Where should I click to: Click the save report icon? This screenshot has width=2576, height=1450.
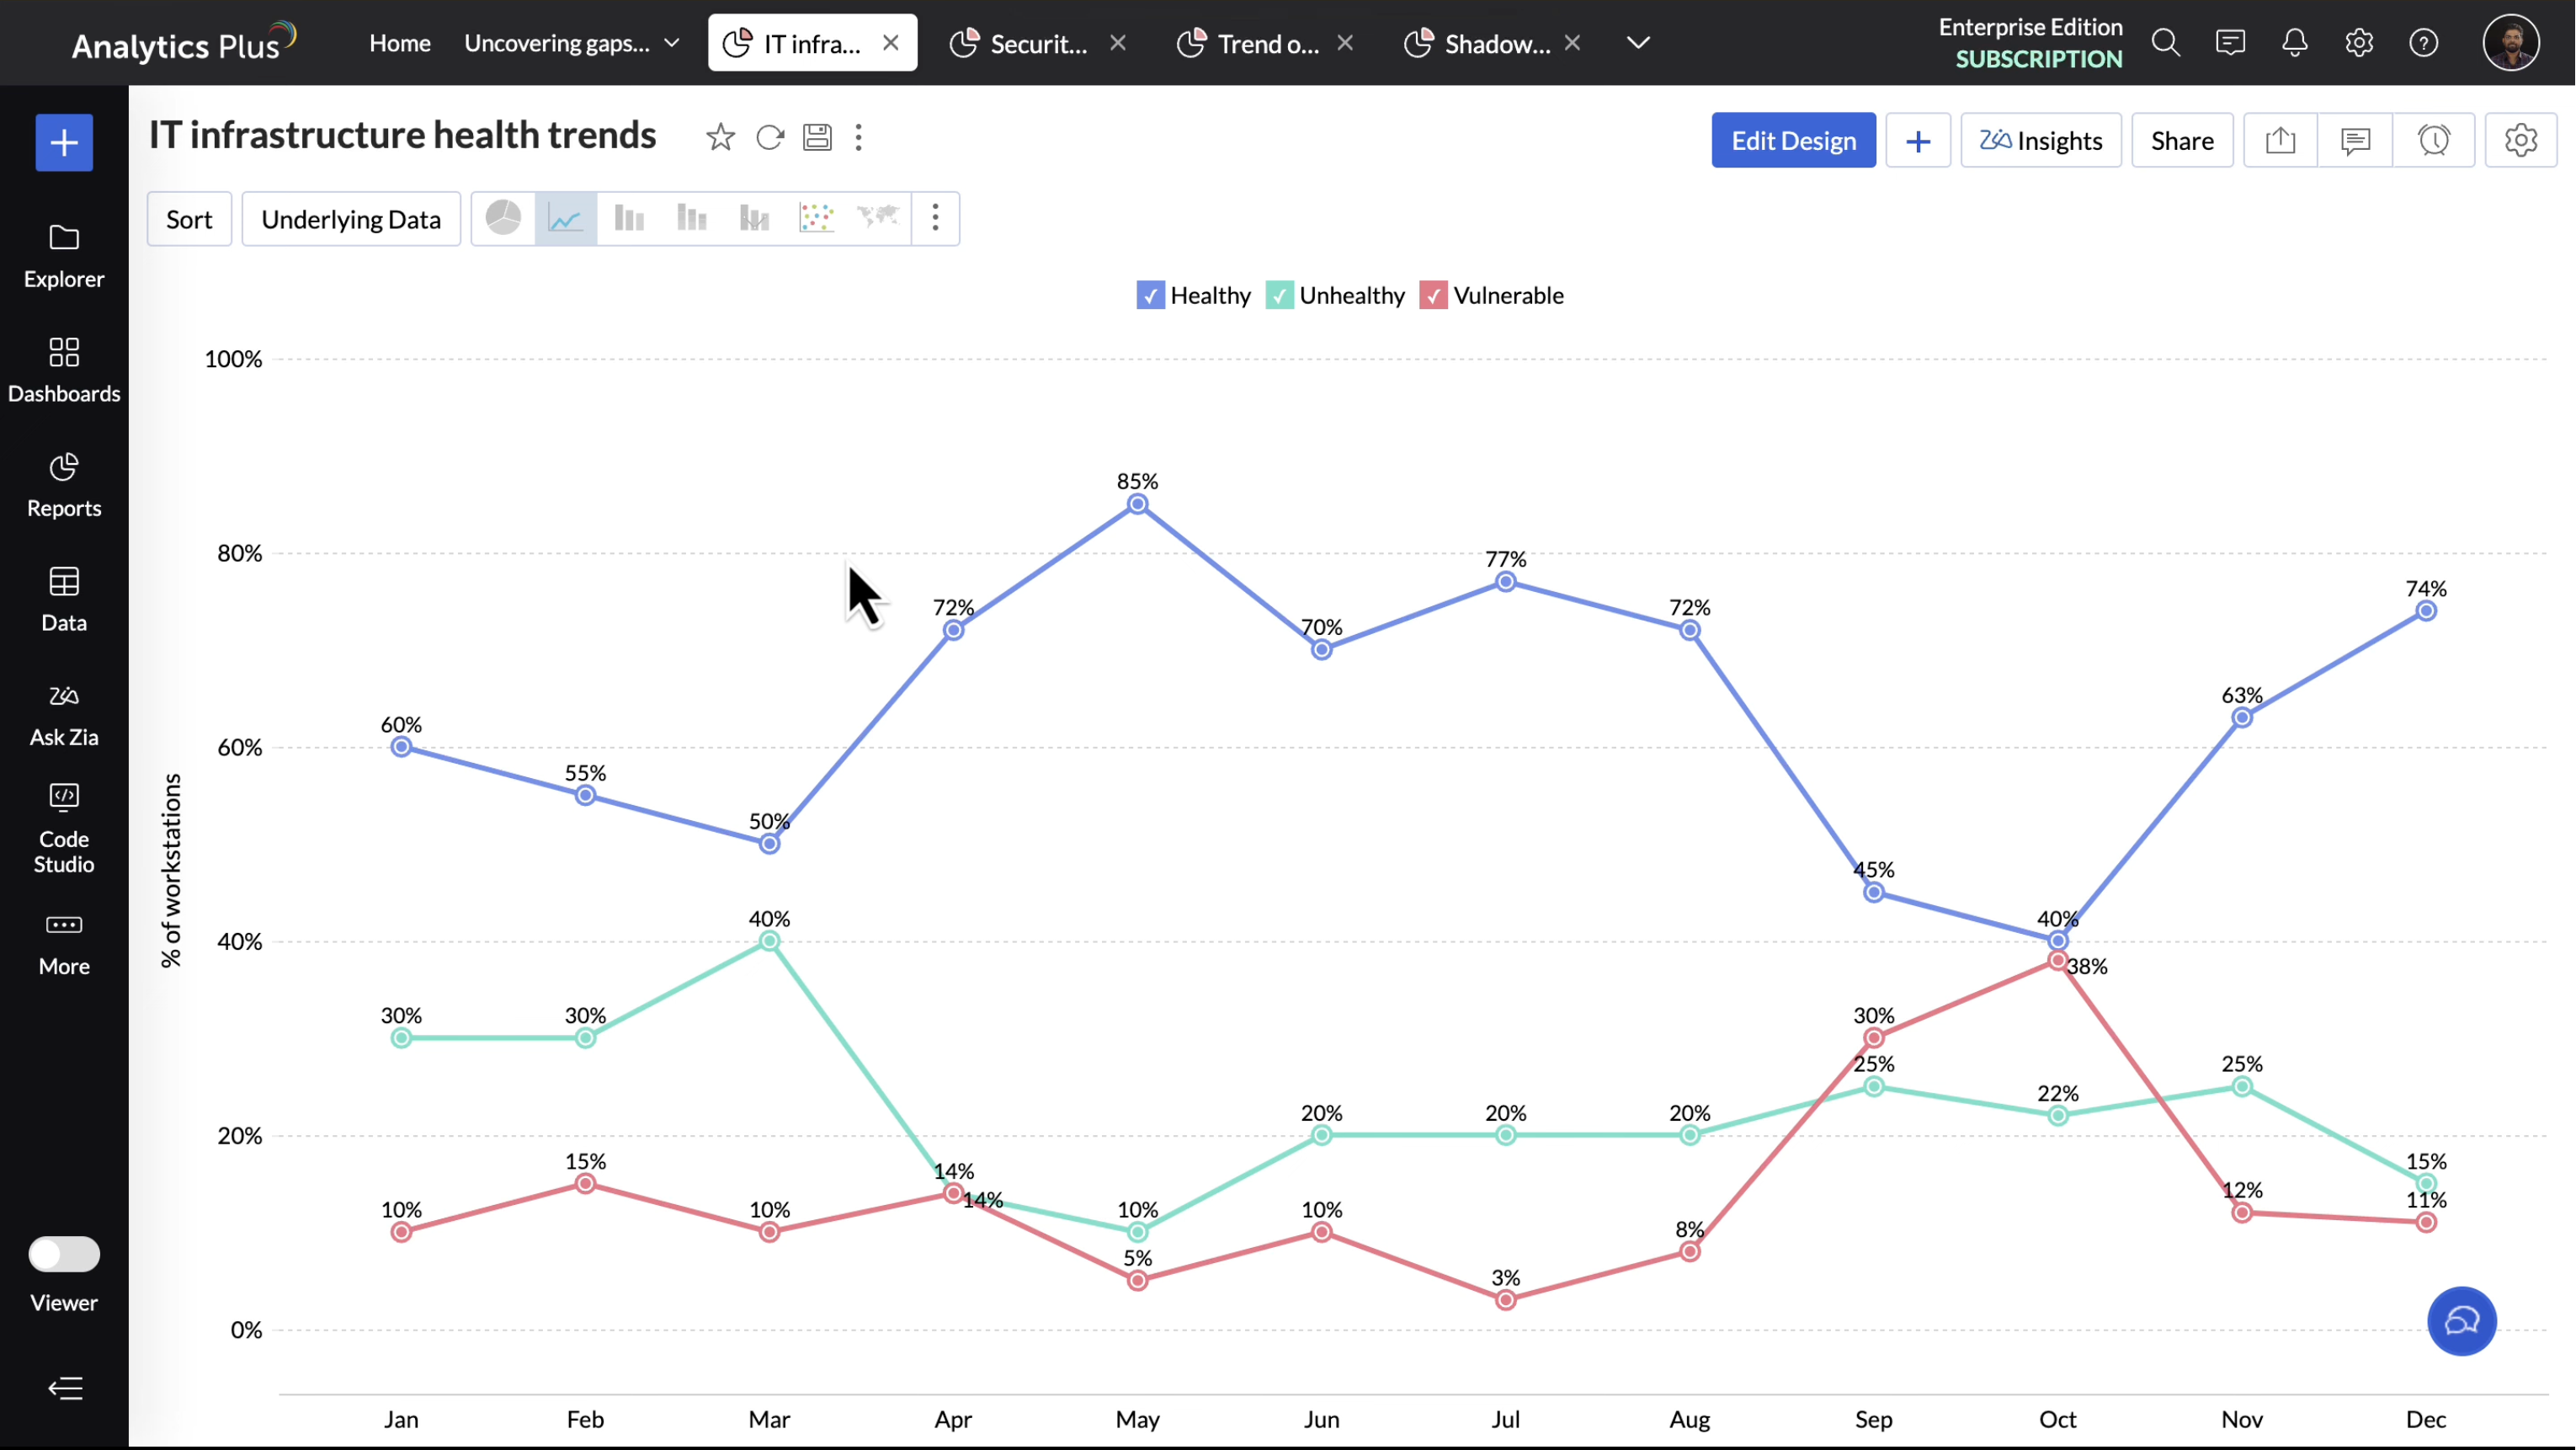(x=817, y=138)
